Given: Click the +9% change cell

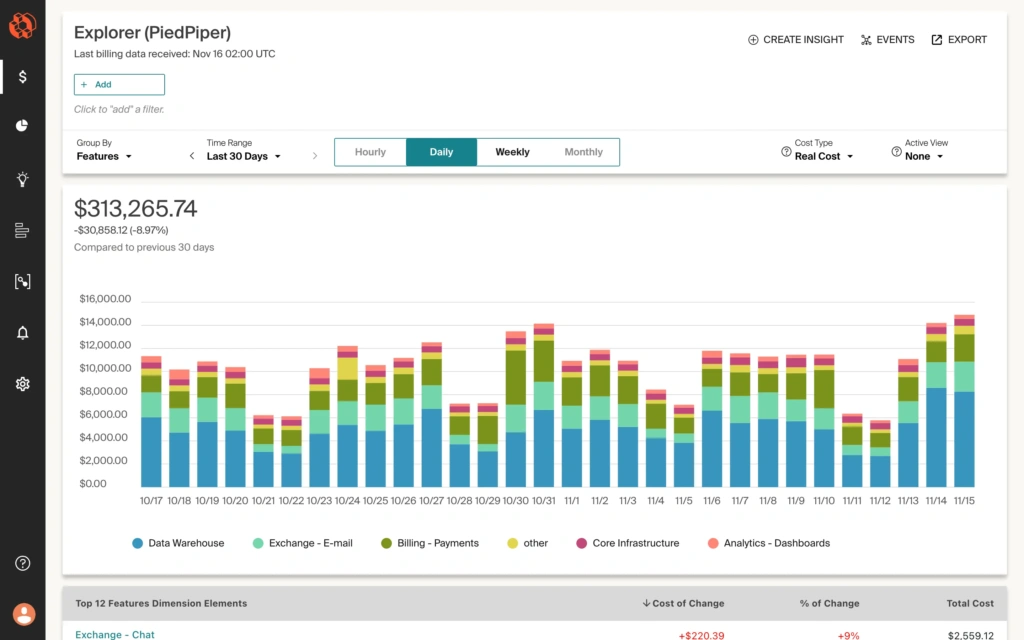Looking at the screenshot, I should coord(848,635).
